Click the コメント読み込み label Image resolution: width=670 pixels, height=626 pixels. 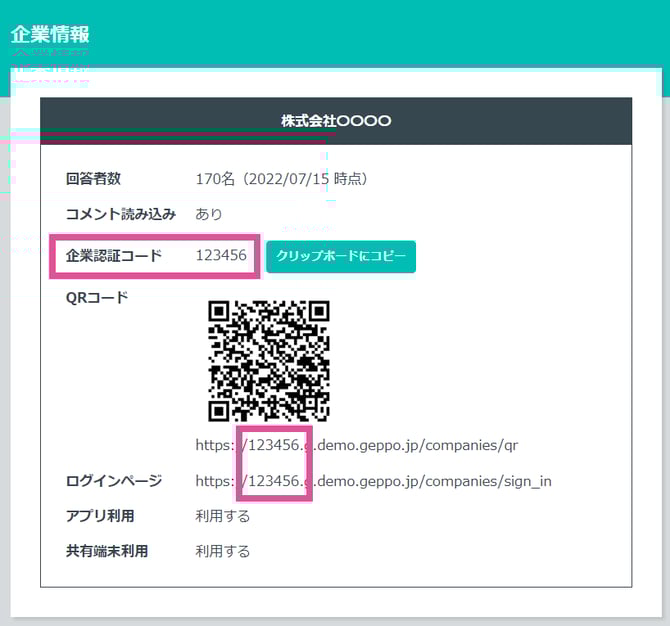[120, 214]
